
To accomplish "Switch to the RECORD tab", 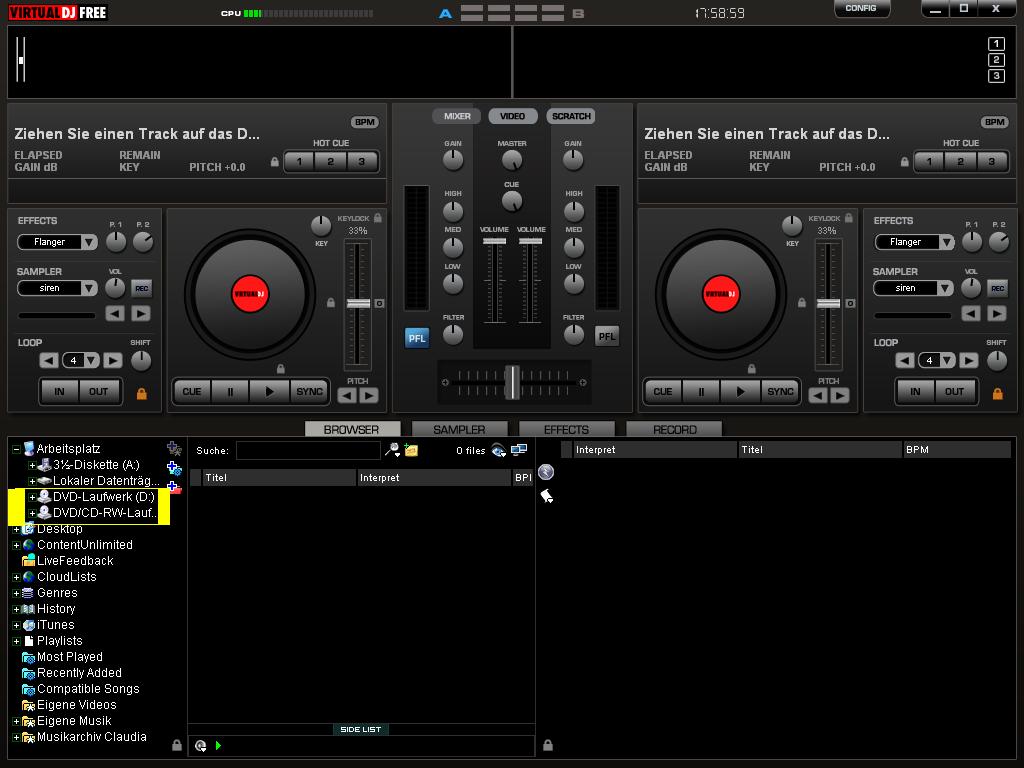I will (675, 429).
